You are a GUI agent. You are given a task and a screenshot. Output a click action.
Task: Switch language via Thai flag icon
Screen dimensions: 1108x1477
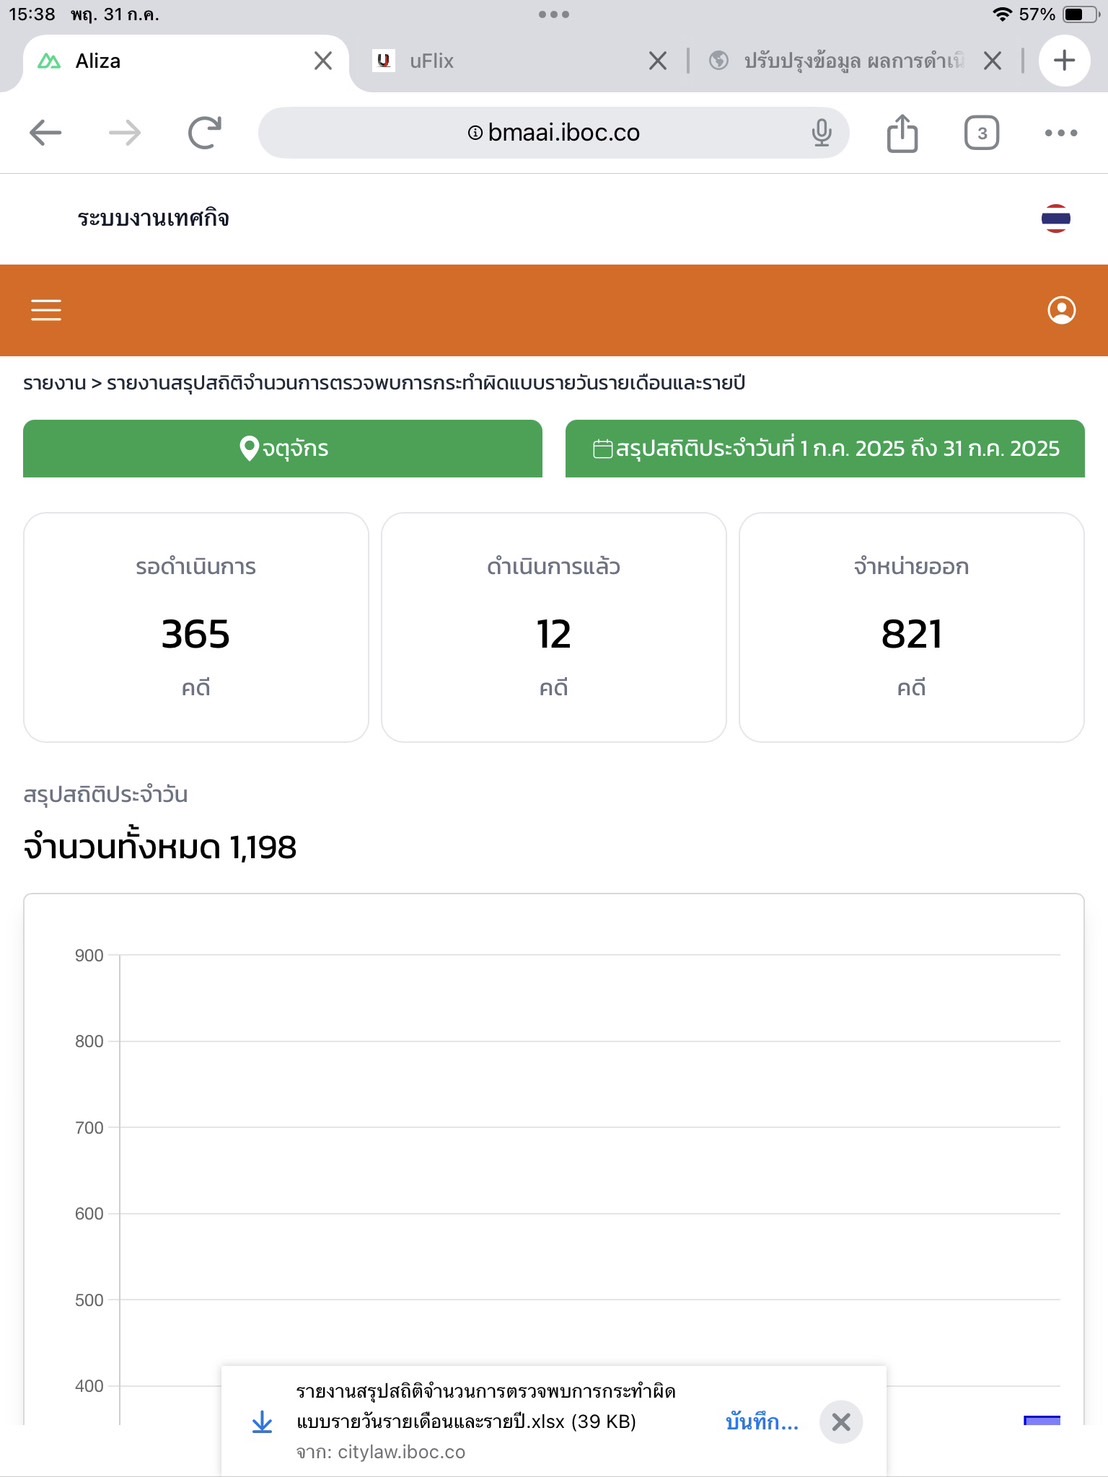1056,218
